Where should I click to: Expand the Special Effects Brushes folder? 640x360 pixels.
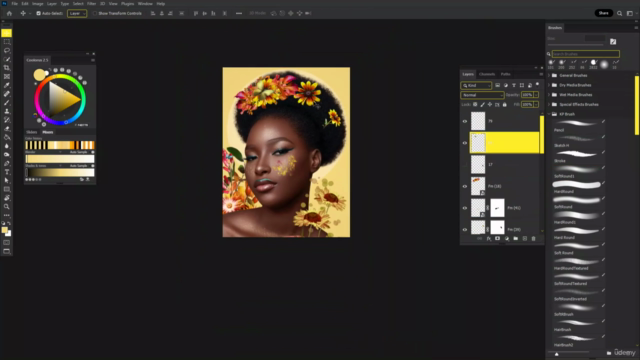549,104
